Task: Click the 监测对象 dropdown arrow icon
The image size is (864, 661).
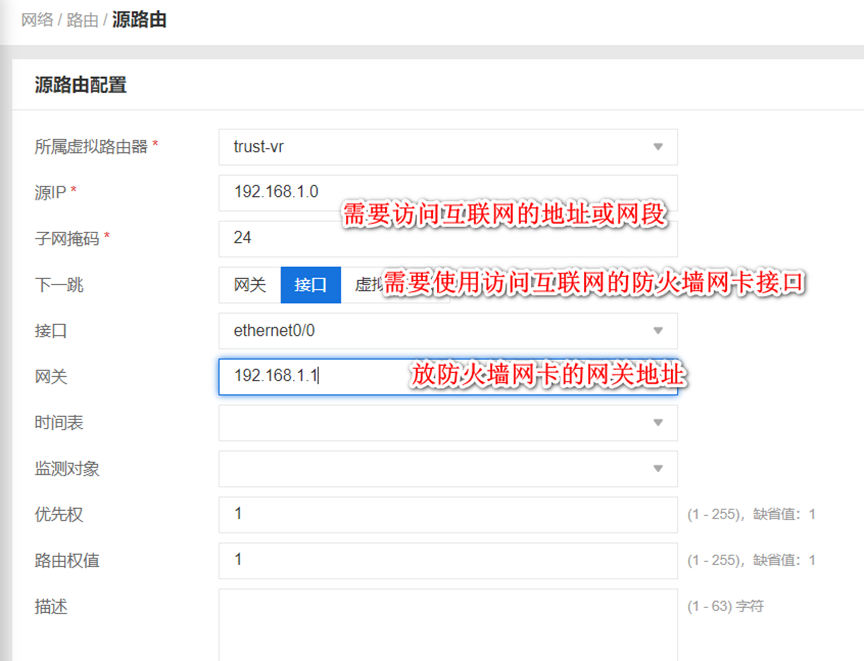Action: [658, 469]
